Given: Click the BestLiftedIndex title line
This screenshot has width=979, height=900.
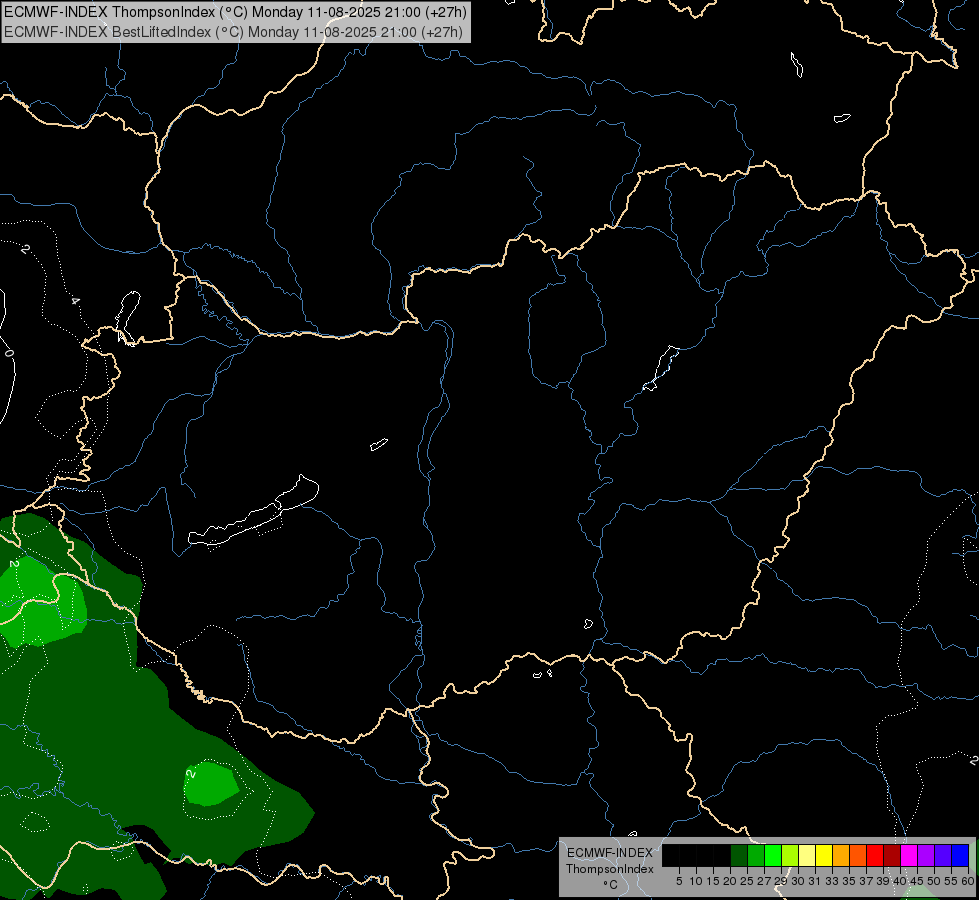Looking at the screenshot, I should pyautogui.click(x=233, y=32).
